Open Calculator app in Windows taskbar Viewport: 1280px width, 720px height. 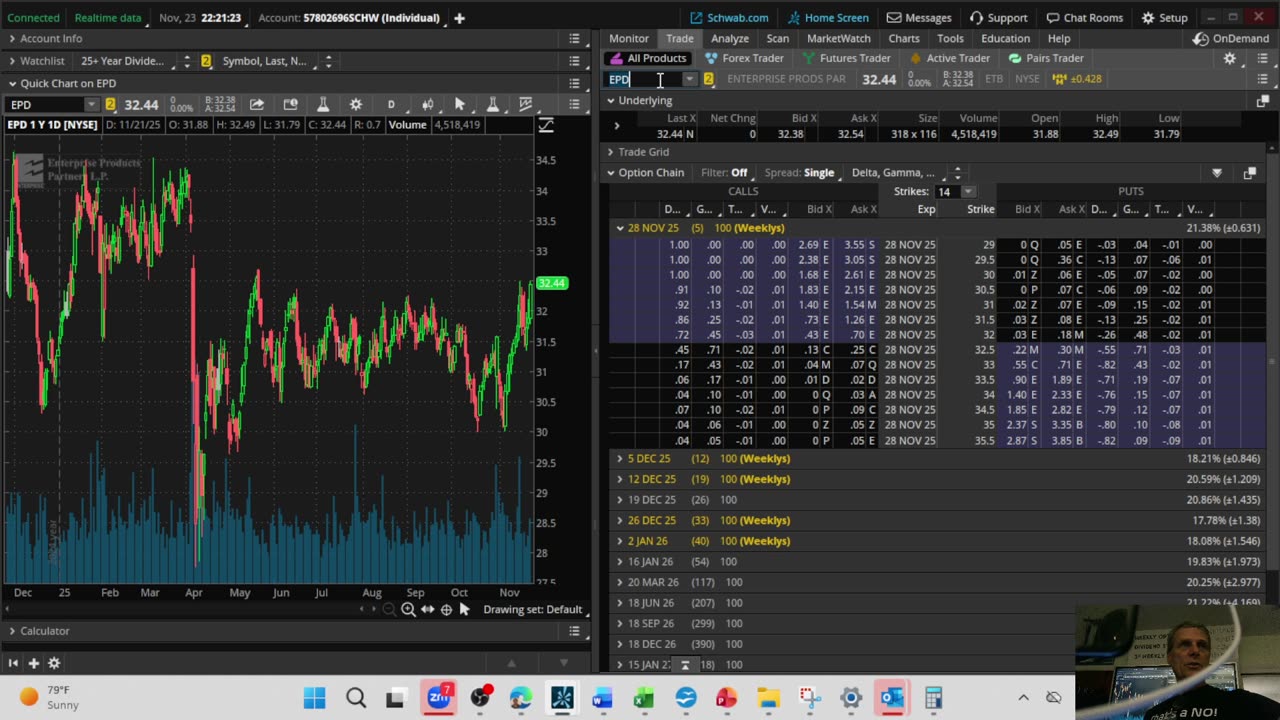point(933,698)
